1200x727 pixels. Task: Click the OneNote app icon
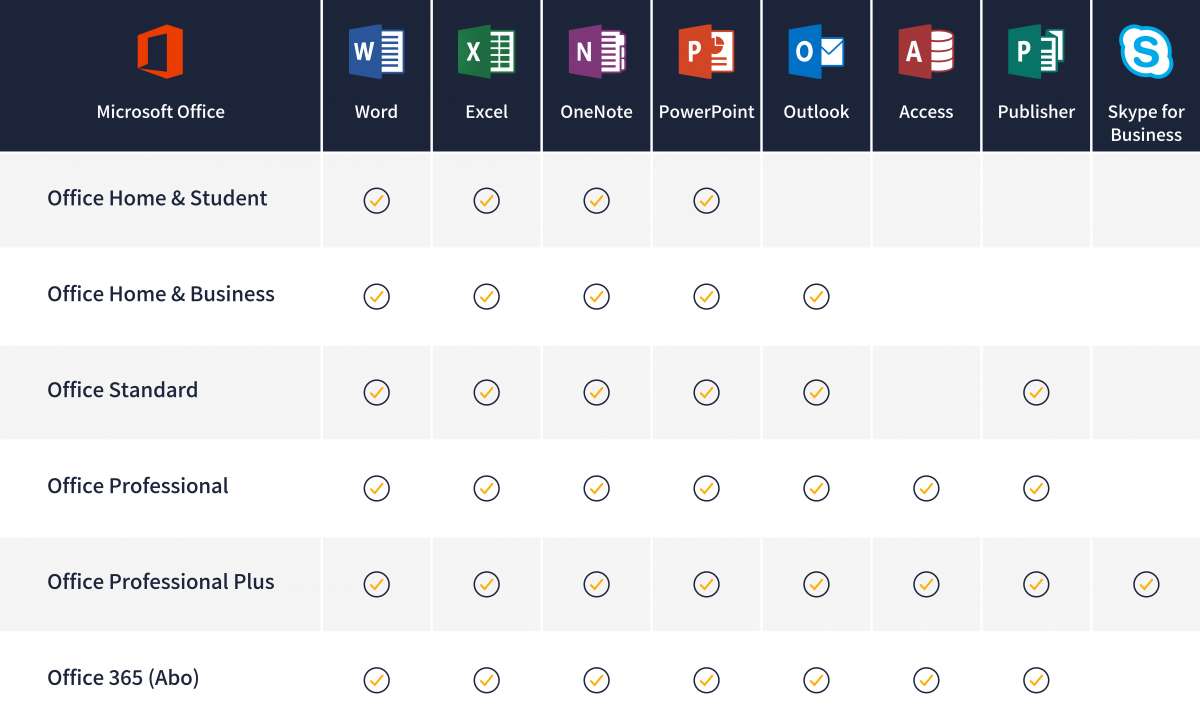596,53
